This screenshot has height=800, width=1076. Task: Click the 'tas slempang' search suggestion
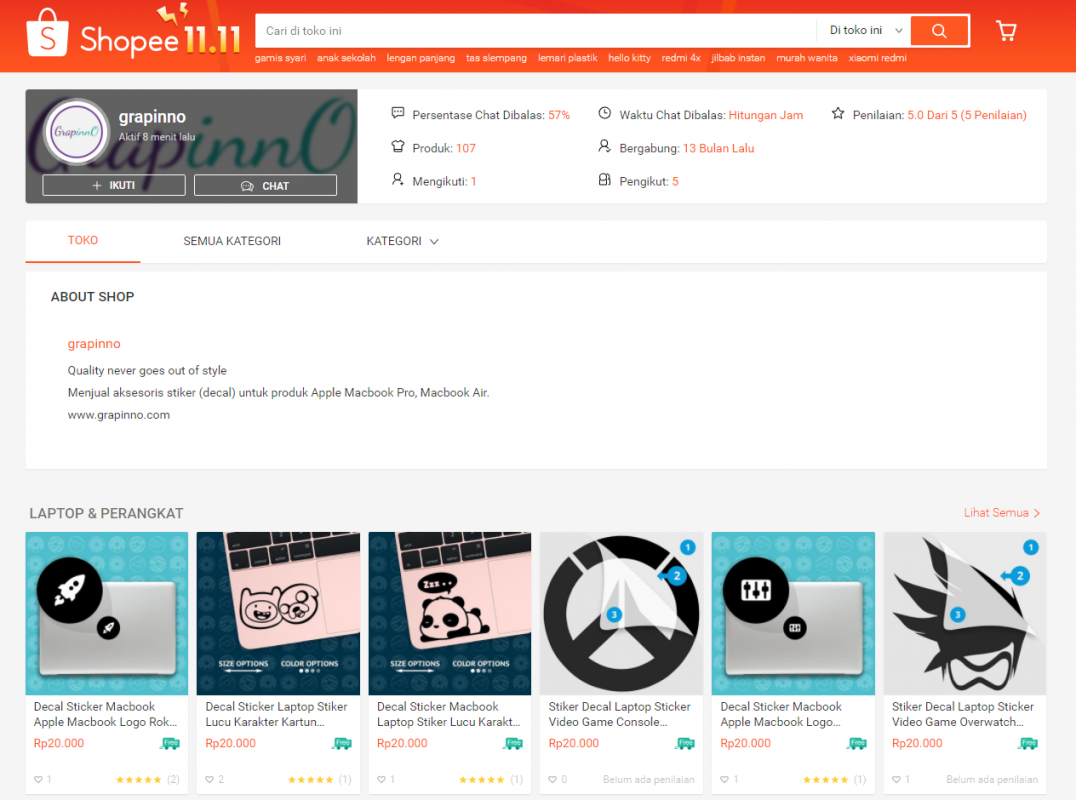(x=496, y=58)
